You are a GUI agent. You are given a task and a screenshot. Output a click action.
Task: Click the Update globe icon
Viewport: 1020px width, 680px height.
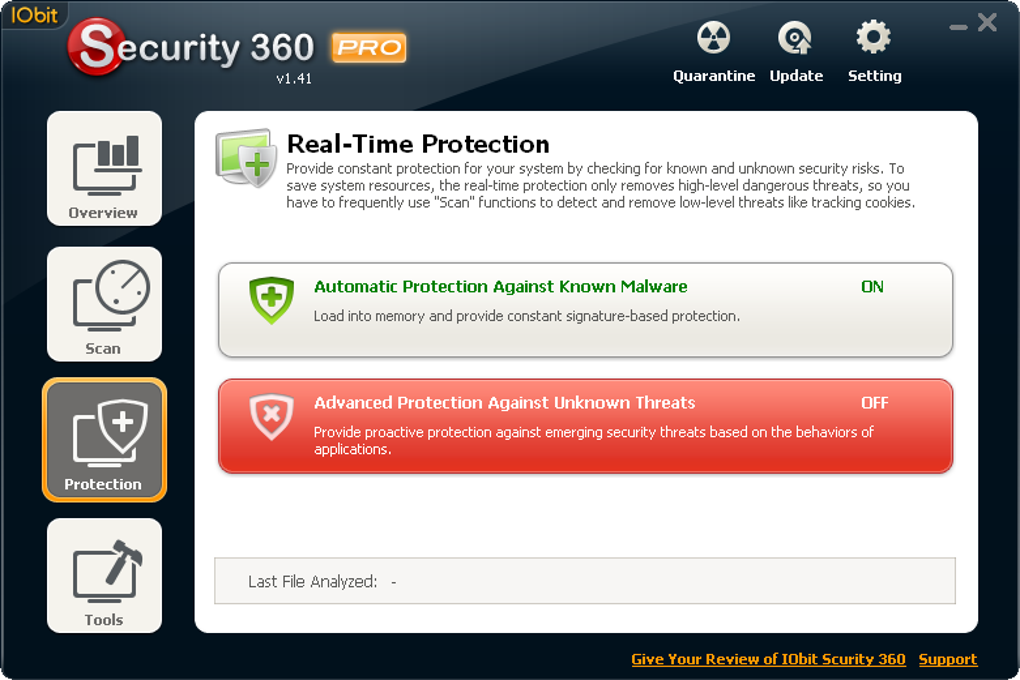(x=796, y=39)
